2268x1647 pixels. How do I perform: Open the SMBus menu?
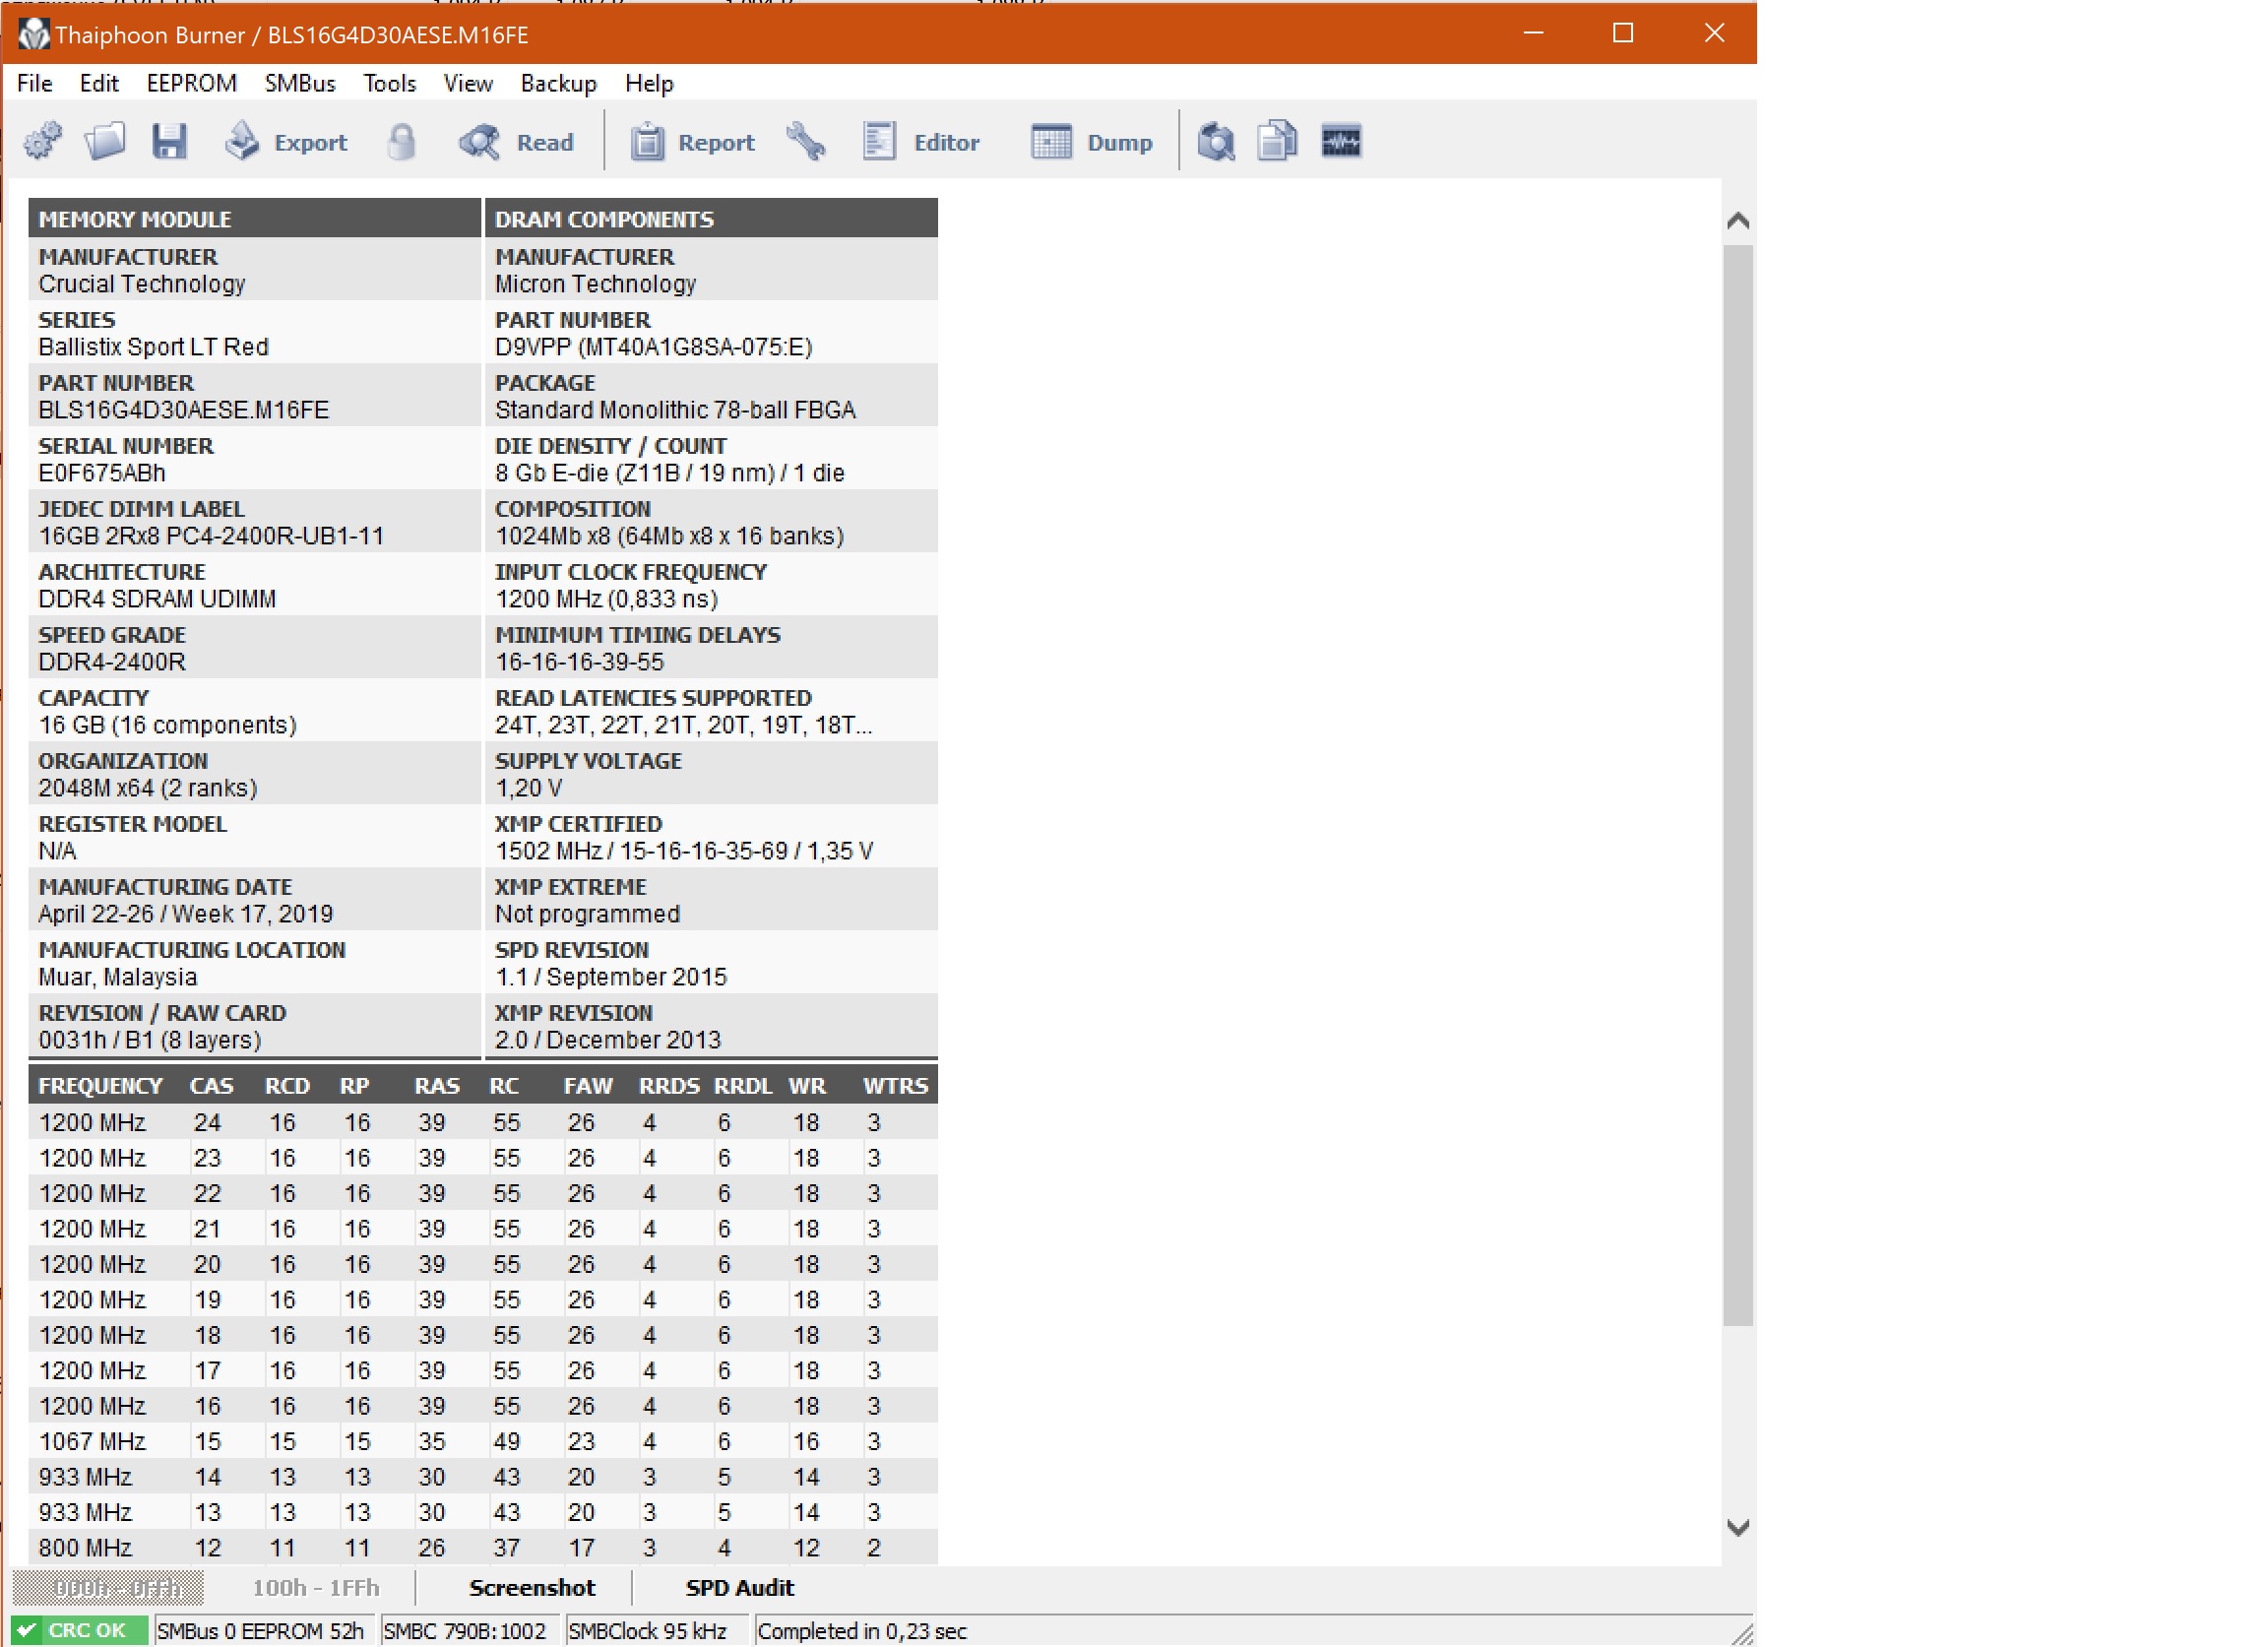[299, 83]
